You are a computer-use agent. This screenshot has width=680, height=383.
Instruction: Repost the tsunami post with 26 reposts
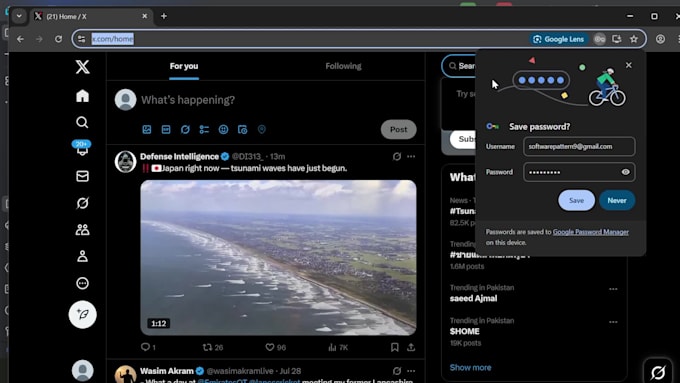[x=213, y=347]
